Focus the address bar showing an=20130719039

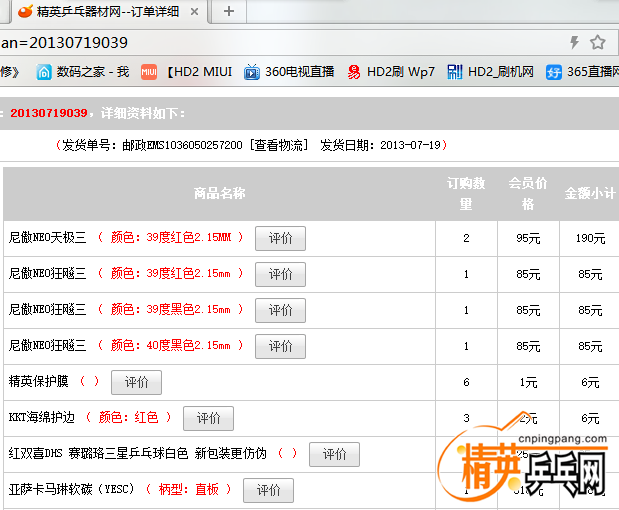point(276,43)
